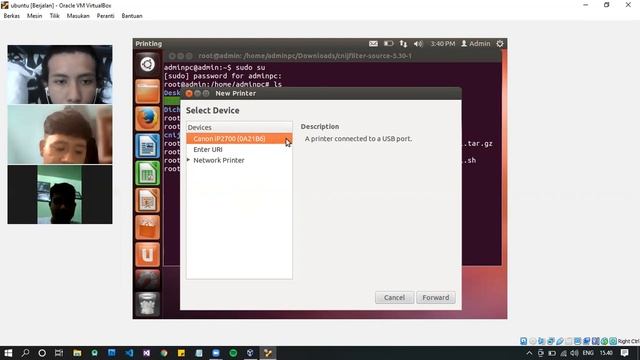640x360 pixels.
Task: Click ENG language indicator in tray
Action: point(588,353)
